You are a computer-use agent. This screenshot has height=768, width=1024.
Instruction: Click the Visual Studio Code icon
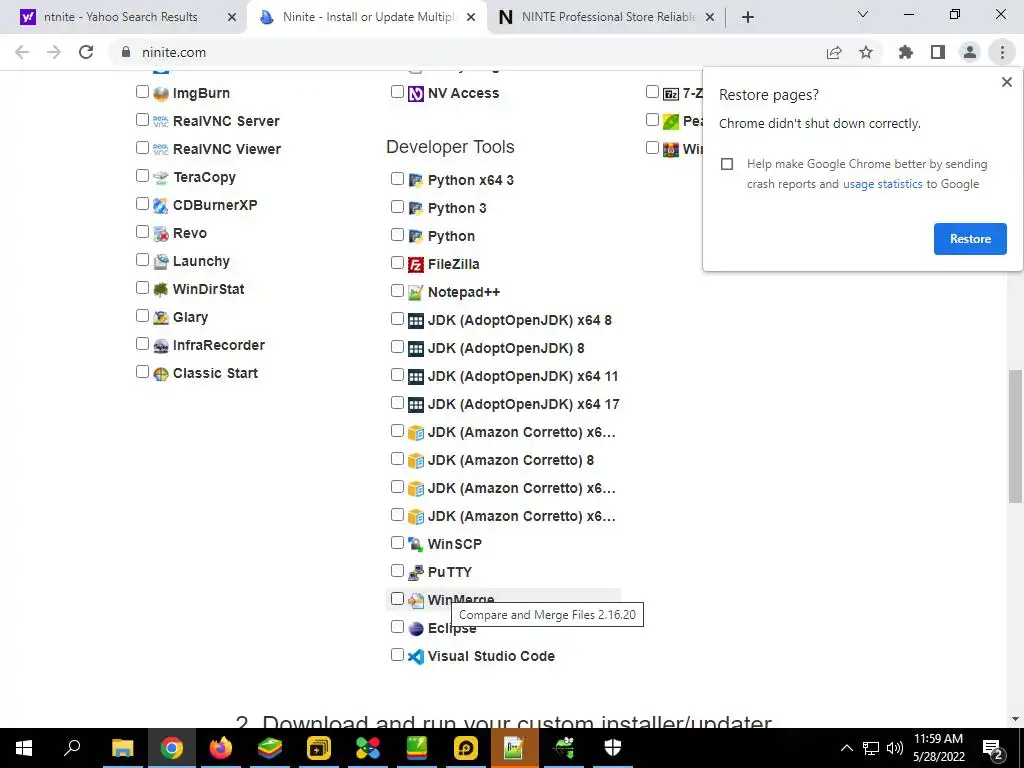point(416,656)
